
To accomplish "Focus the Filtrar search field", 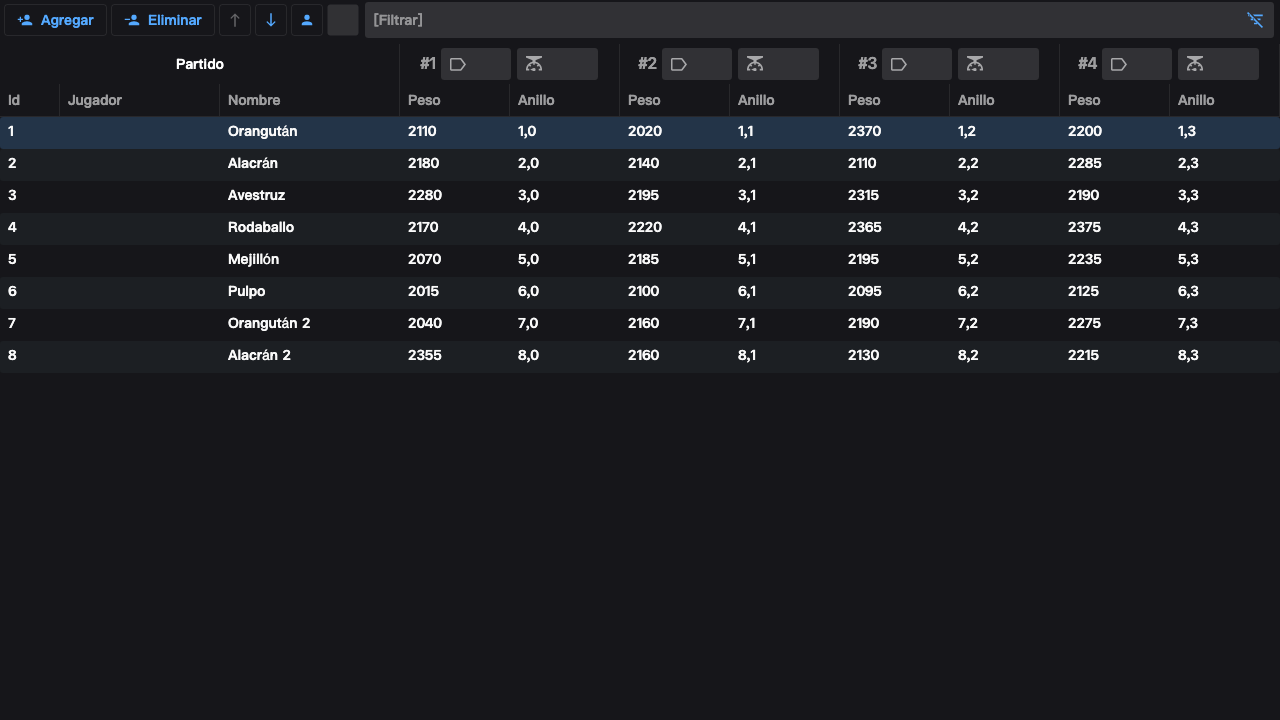I will click(x=800, y=20).
